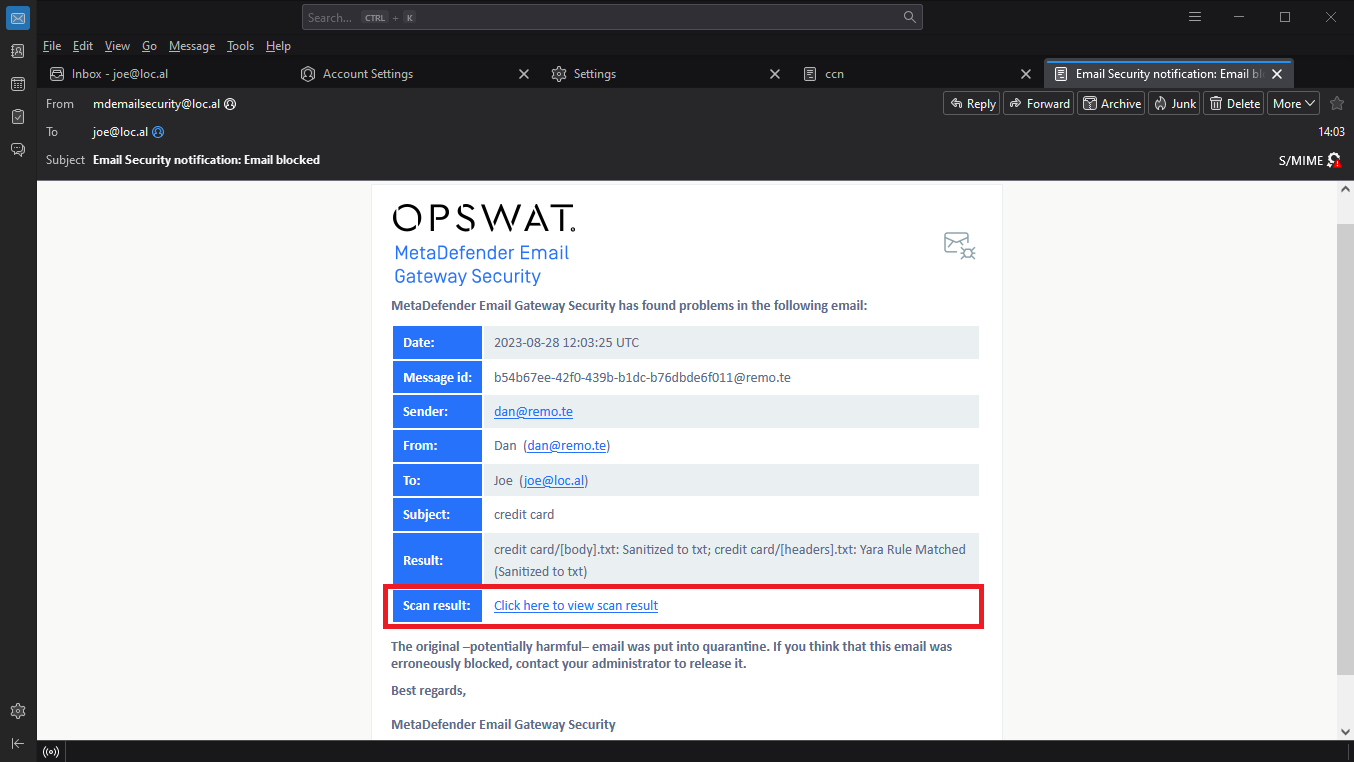Open the Sender dan@remo.te link
1354x762 pixels.
click(533, 411)
